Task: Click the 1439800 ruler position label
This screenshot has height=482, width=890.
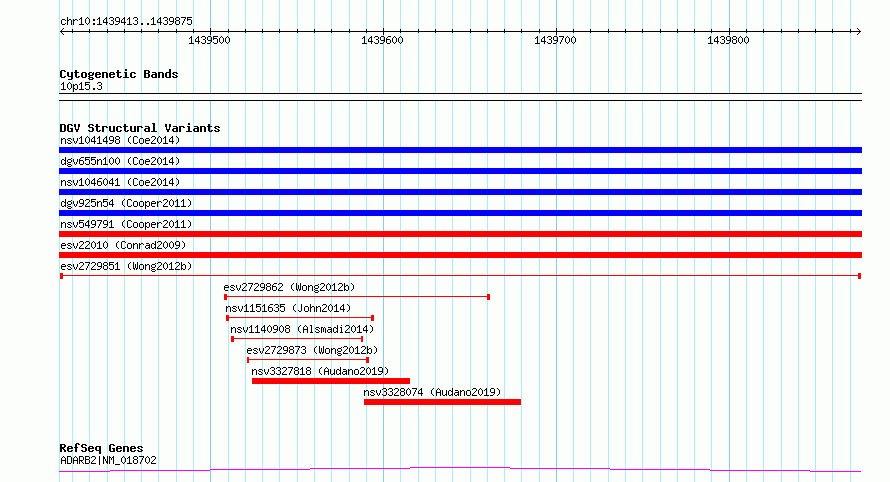Action: coord(728,40)
